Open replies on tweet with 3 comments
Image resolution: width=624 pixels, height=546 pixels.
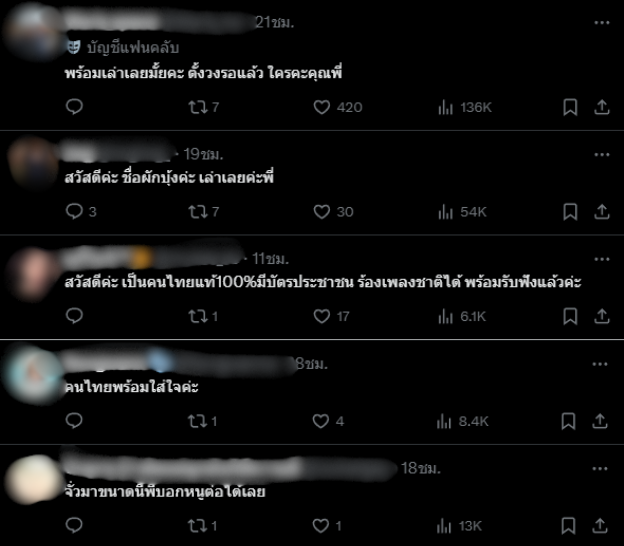[81, 212]
